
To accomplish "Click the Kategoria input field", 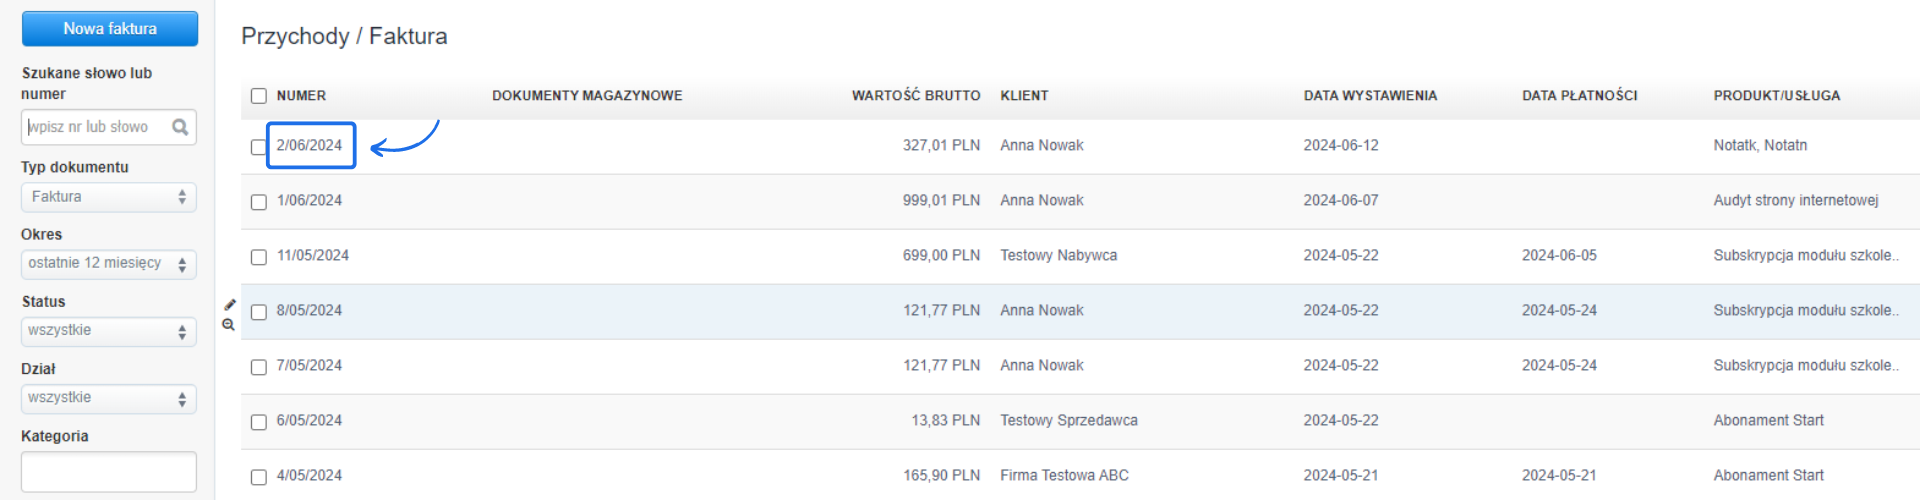I will [108, 472].
